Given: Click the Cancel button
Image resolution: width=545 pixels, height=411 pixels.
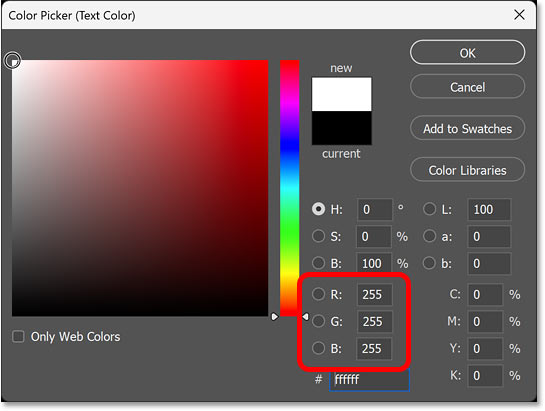Looking at the screenshot, I should (x=467, y=87).
